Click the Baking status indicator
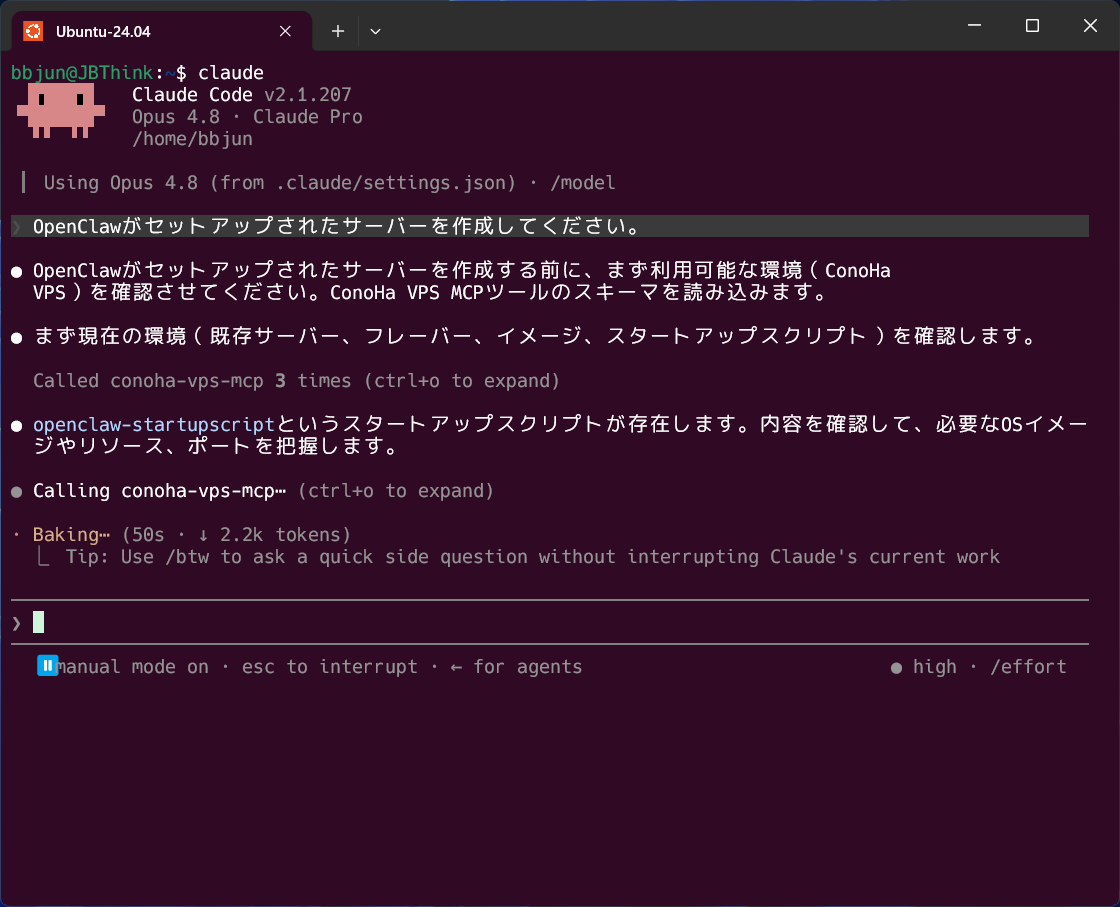Screen dimensions: 1120x907 [x=71, y=535]
